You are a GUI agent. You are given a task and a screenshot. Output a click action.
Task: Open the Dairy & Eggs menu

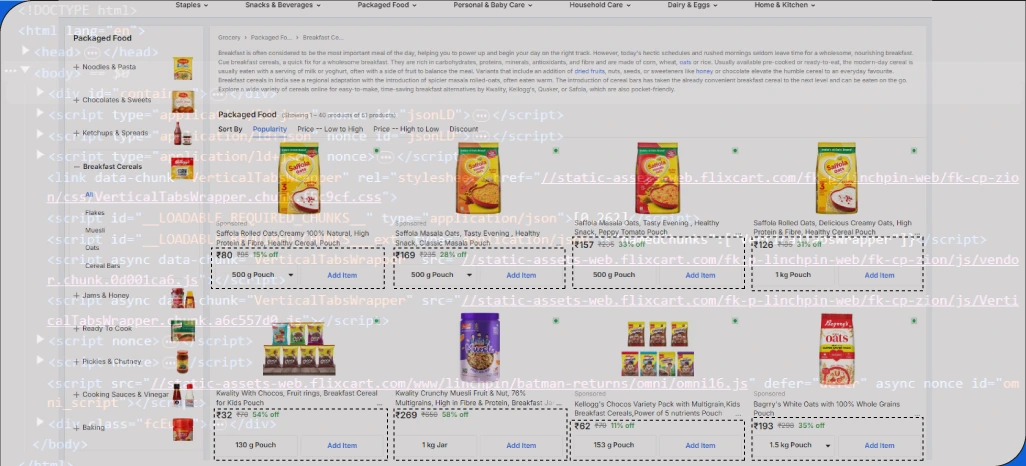tap(692, 5)
